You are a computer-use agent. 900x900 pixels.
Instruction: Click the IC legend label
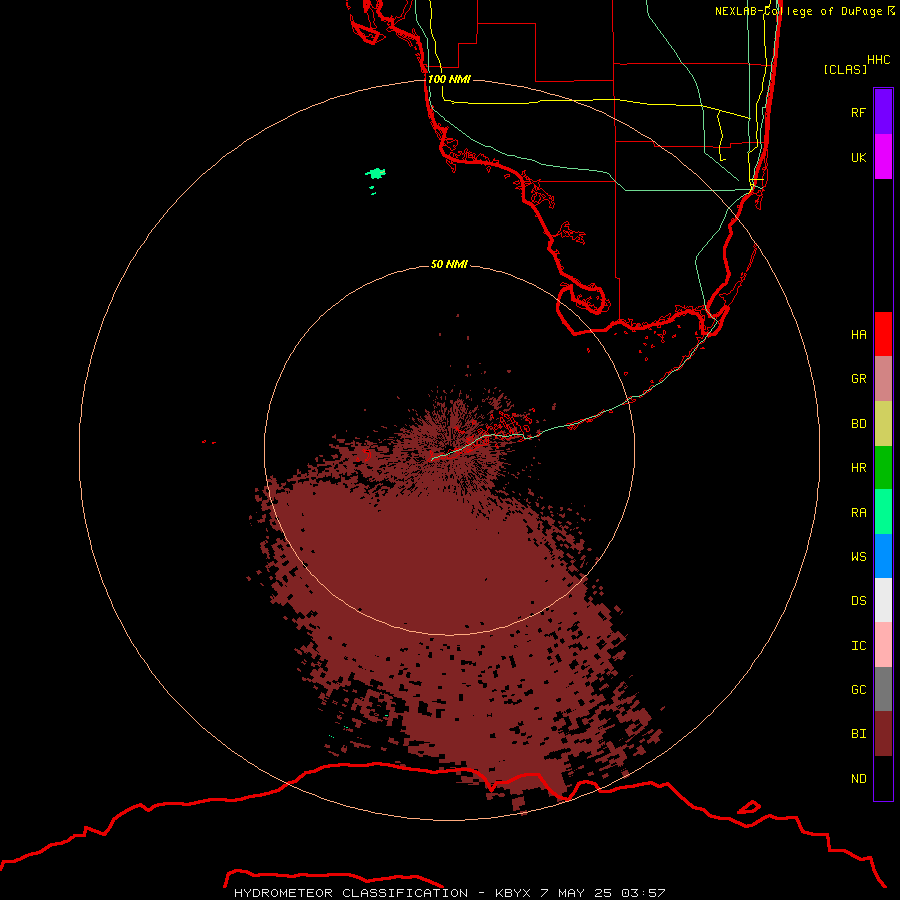(x=858, y=646)
